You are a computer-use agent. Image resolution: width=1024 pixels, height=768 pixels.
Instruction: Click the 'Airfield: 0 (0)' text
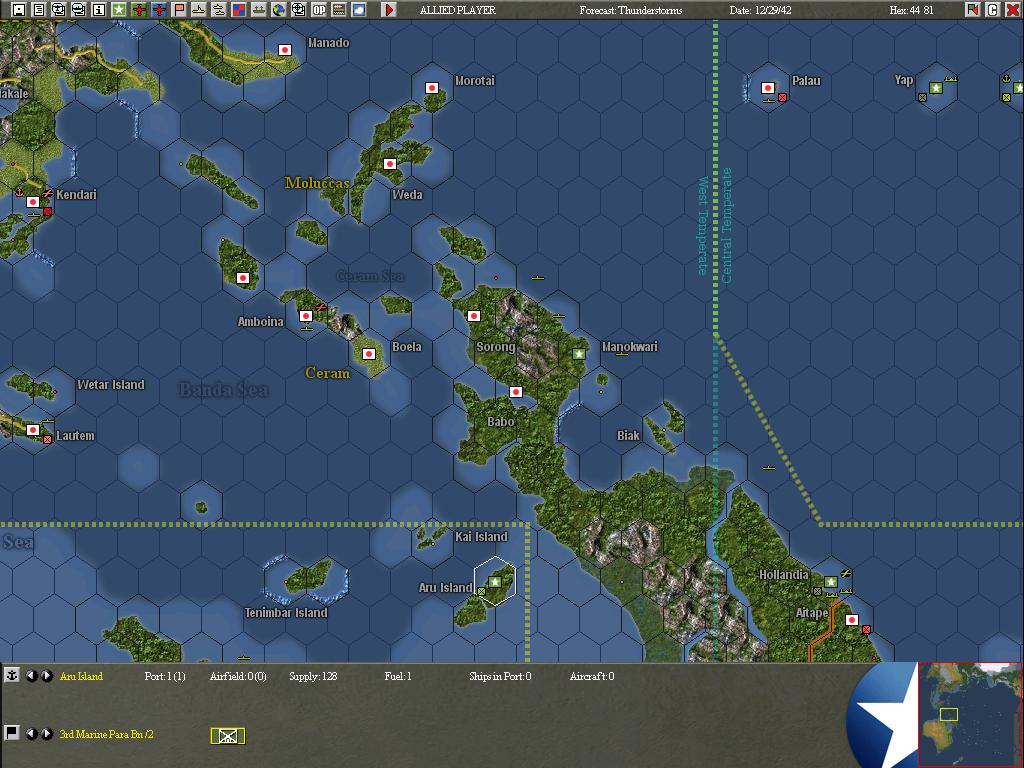[238, 676]
